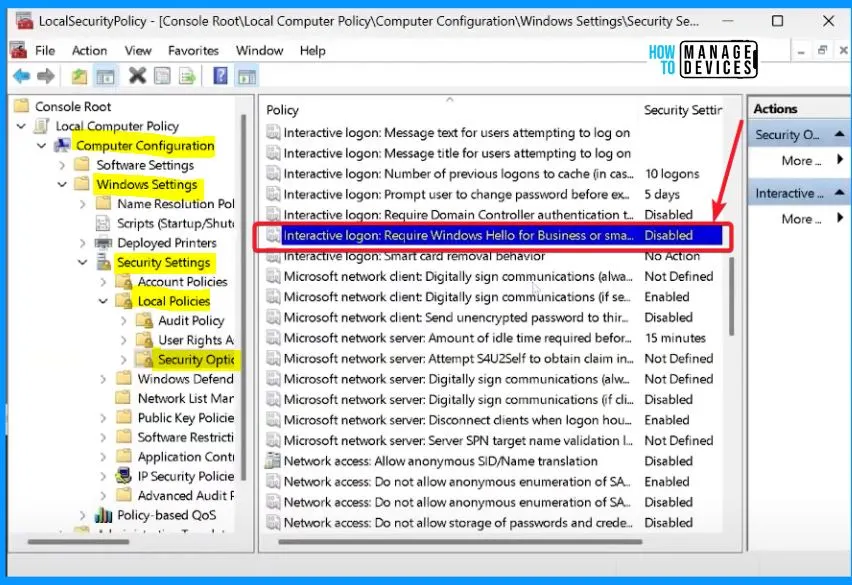Collapse the Computer Configuration node
This screenshot has width=852, height=585.
[x=41, y=146]
